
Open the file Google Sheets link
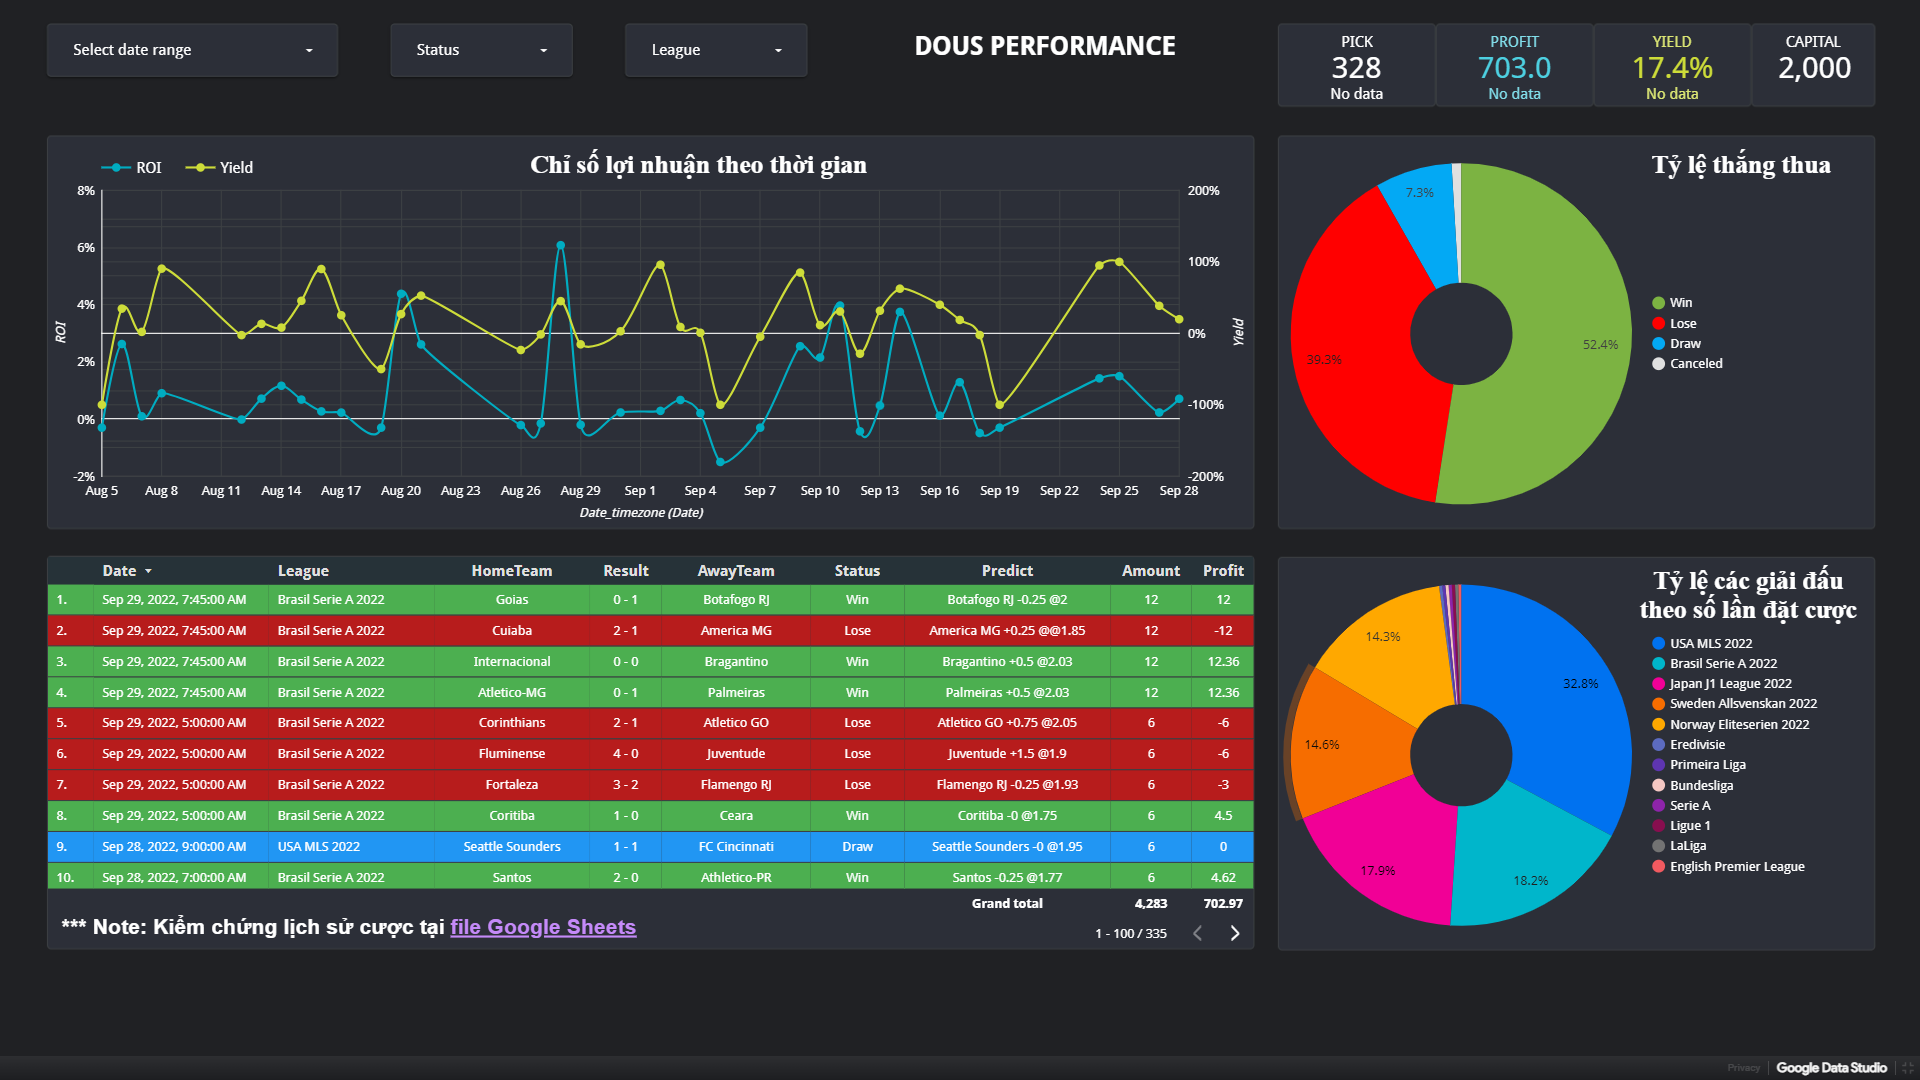(542, 927)
